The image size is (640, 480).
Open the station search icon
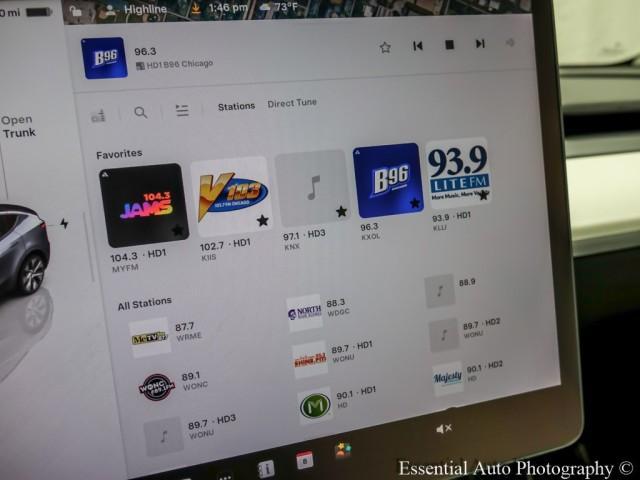(x=141, y=112)
